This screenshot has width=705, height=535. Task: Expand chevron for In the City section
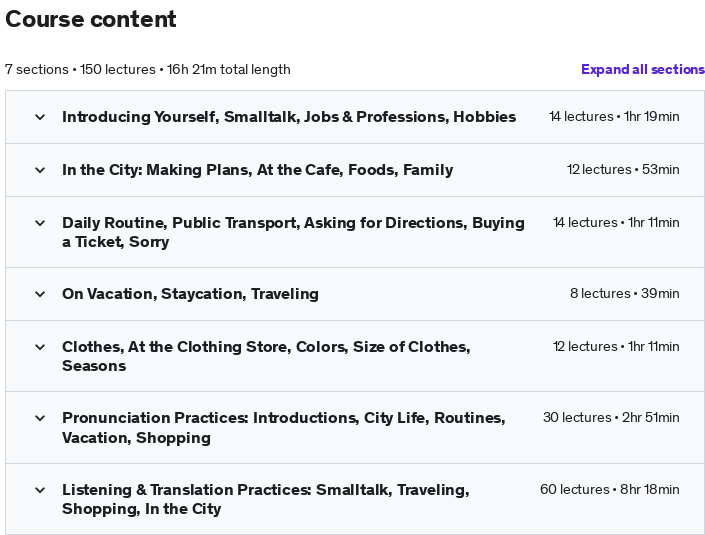coord(40,170)
